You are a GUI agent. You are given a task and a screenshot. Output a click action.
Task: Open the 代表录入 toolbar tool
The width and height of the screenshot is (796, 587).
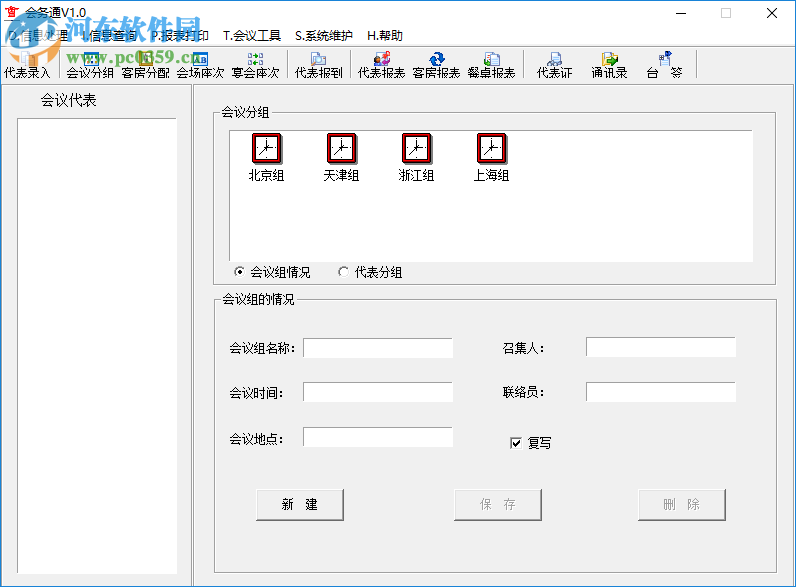point(27,64)
